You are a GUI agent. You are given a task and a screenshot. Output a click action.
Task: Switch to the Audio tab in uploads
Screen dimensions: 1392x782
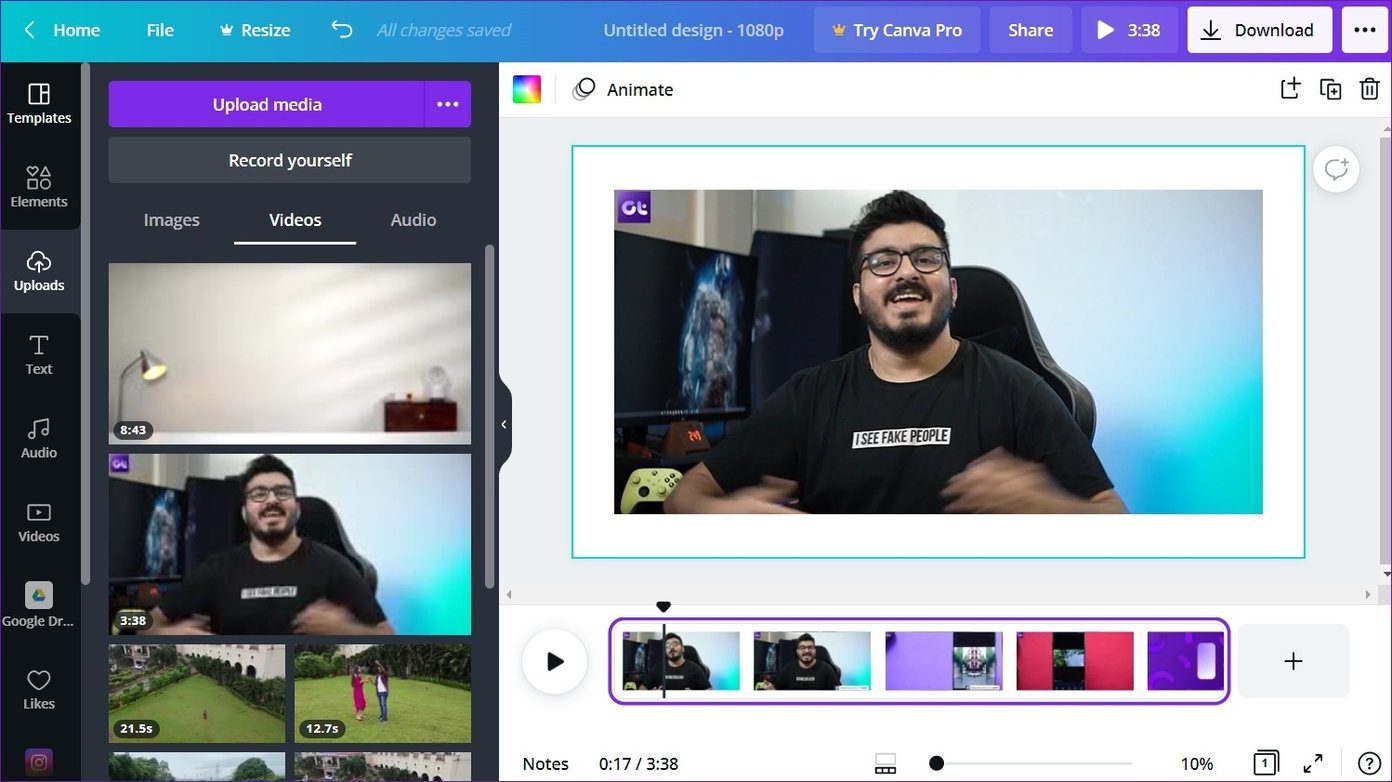pos(413,220)
